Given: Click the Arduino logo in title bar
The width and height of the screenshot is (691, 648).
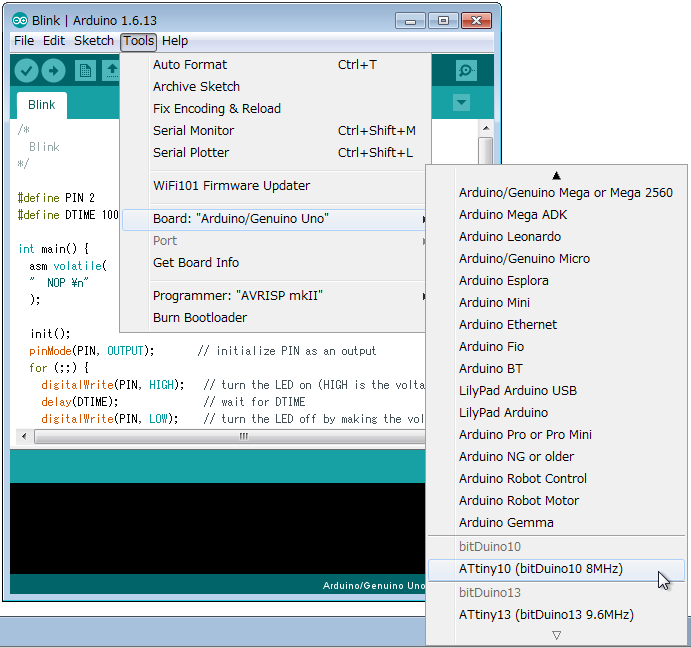Looking at the screenshot, I should [20, 20].
